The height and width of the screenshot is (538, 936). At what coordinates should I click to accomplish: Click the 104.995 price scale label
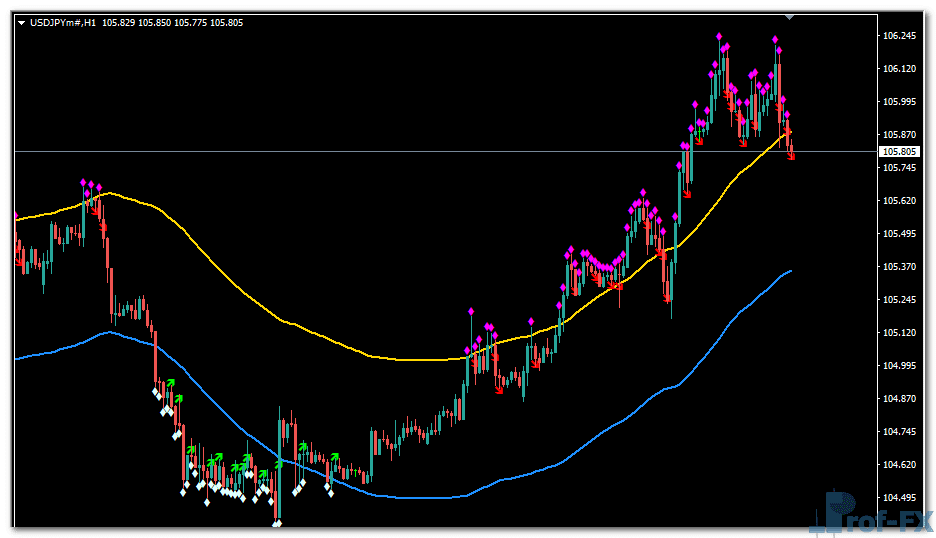(x=900, y=366)
